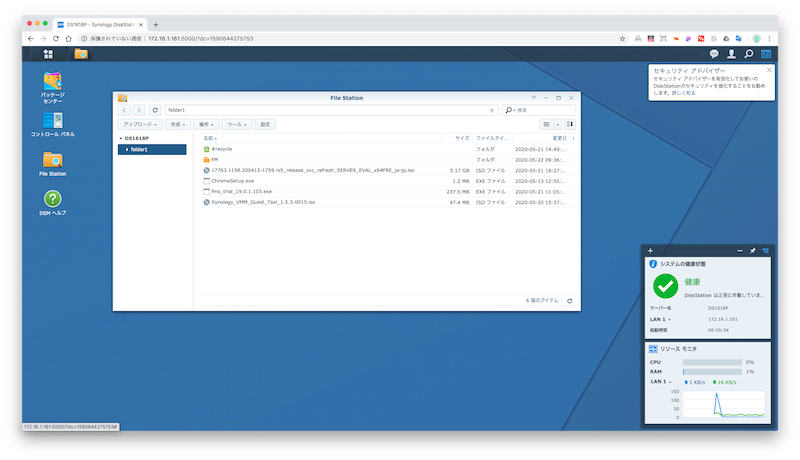Toggle the widgets panel icon in taskbar
800x460 pixels.
[x=766, y=54]
